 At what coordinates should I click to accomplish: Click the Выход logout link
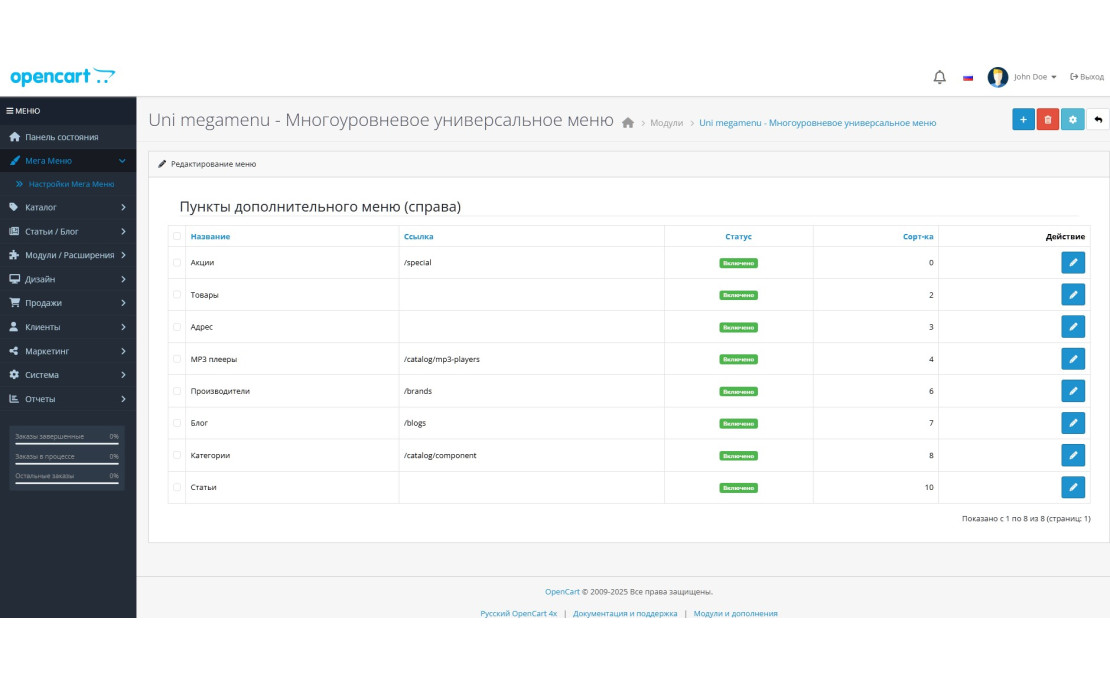click(1087, 77)
